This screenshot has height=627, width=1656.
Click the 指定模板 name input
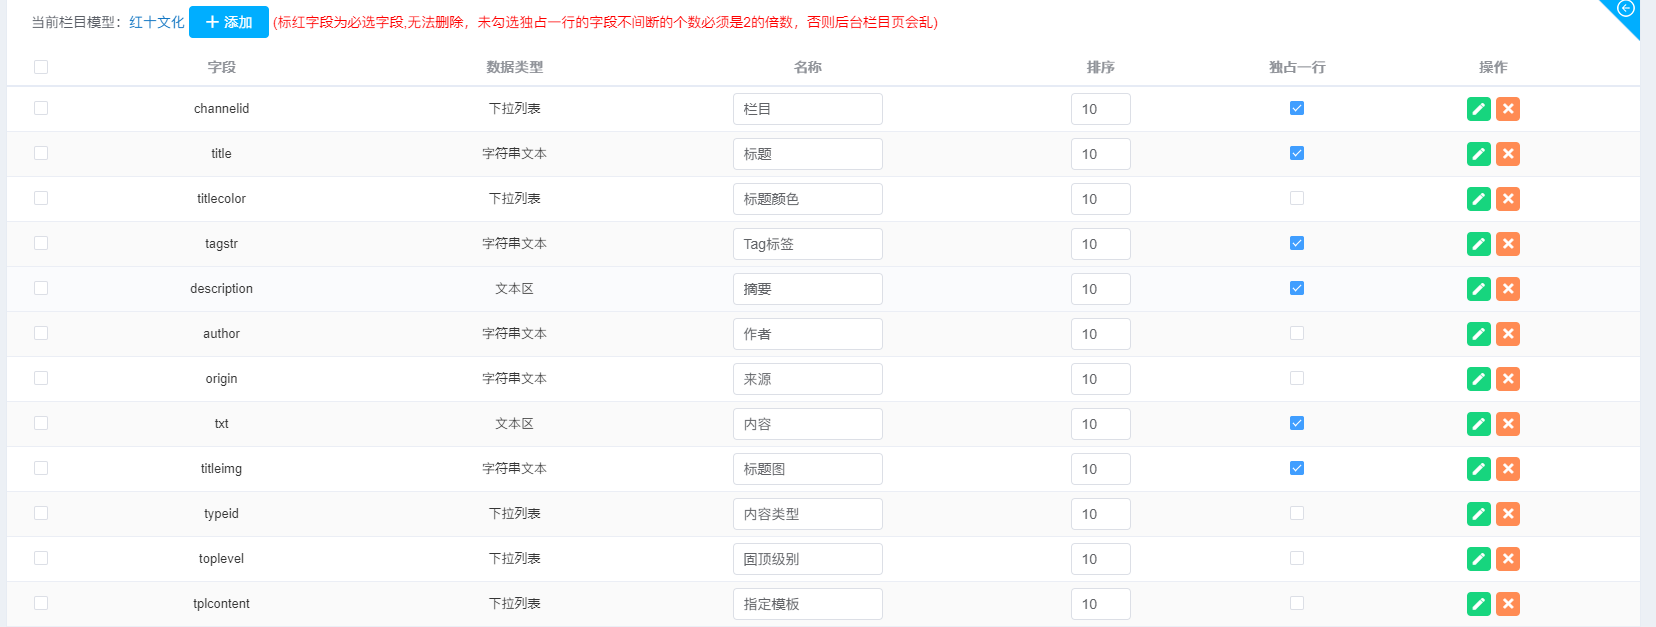pyautogui.click(x=808, y=604)
